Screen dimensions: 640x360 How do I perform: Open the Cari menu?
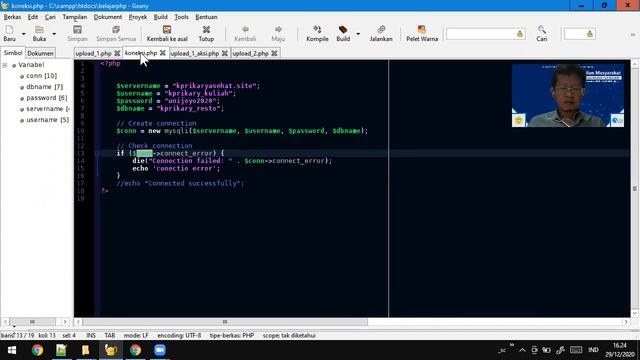tap(50, 17)
